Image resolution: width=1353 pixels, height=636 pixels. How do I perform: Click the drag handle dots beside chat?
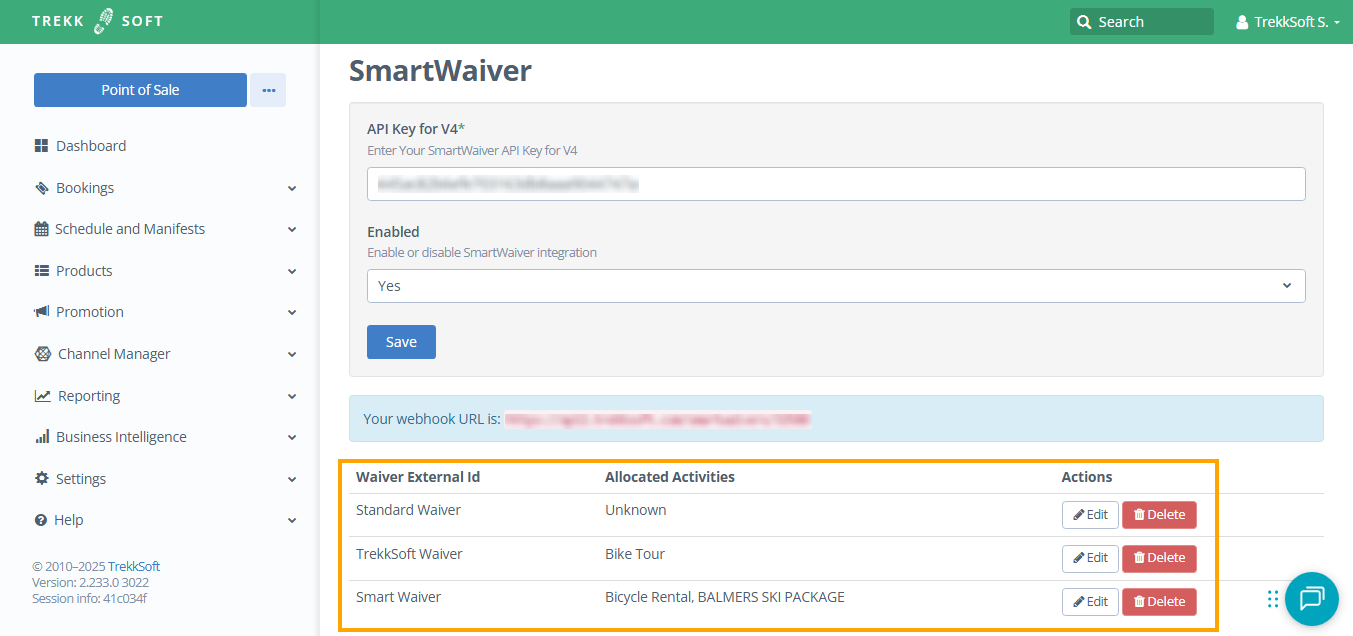point(1272,599)
